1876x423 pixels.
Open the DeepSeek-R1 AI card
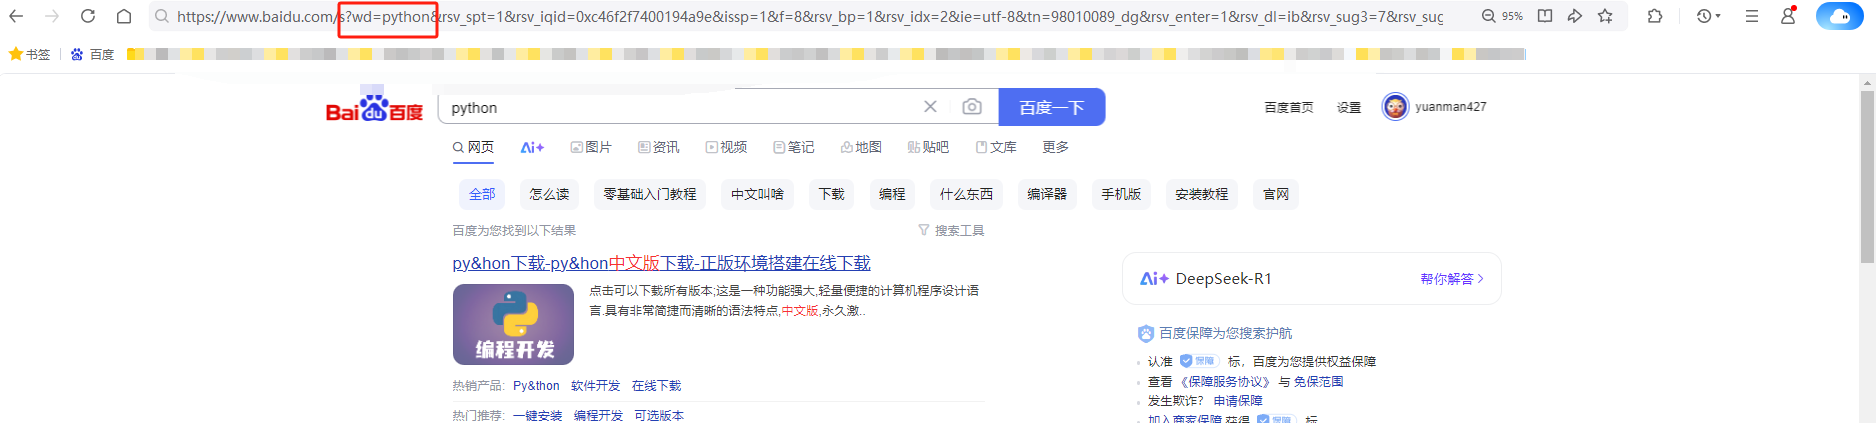pyautogui.click(x=1311, y=279)
